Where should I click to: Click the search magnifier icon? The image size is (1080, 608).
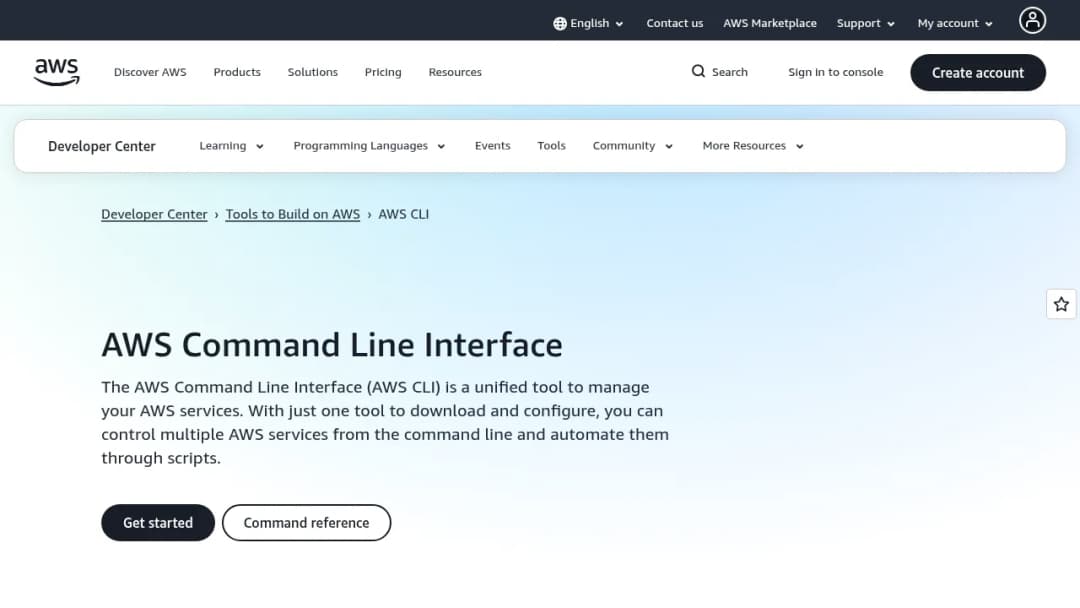pyautogui.click(x=698, y=72)
